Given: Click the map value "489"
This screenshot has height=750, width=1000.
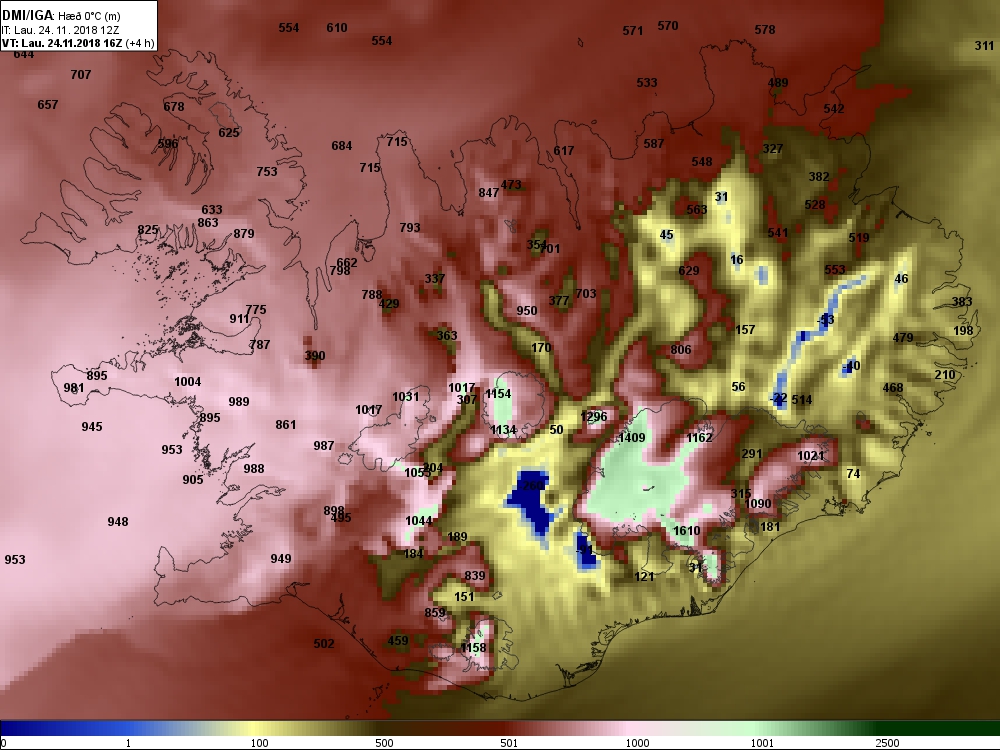Looking at the screenshot, I should click(x=777, y=82).
